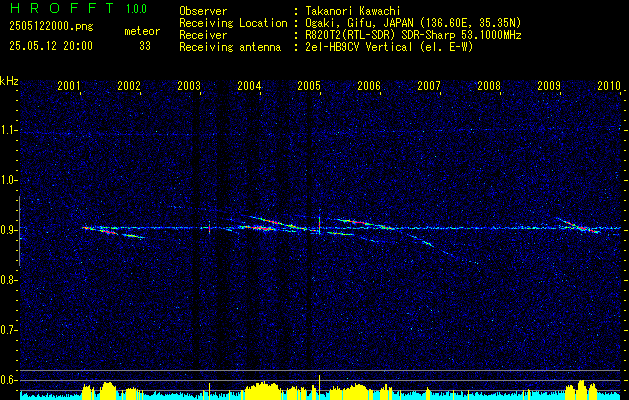Viewport: 629px width, 400px height.
Task: Click the meteor count label
Action: (142, 31)
